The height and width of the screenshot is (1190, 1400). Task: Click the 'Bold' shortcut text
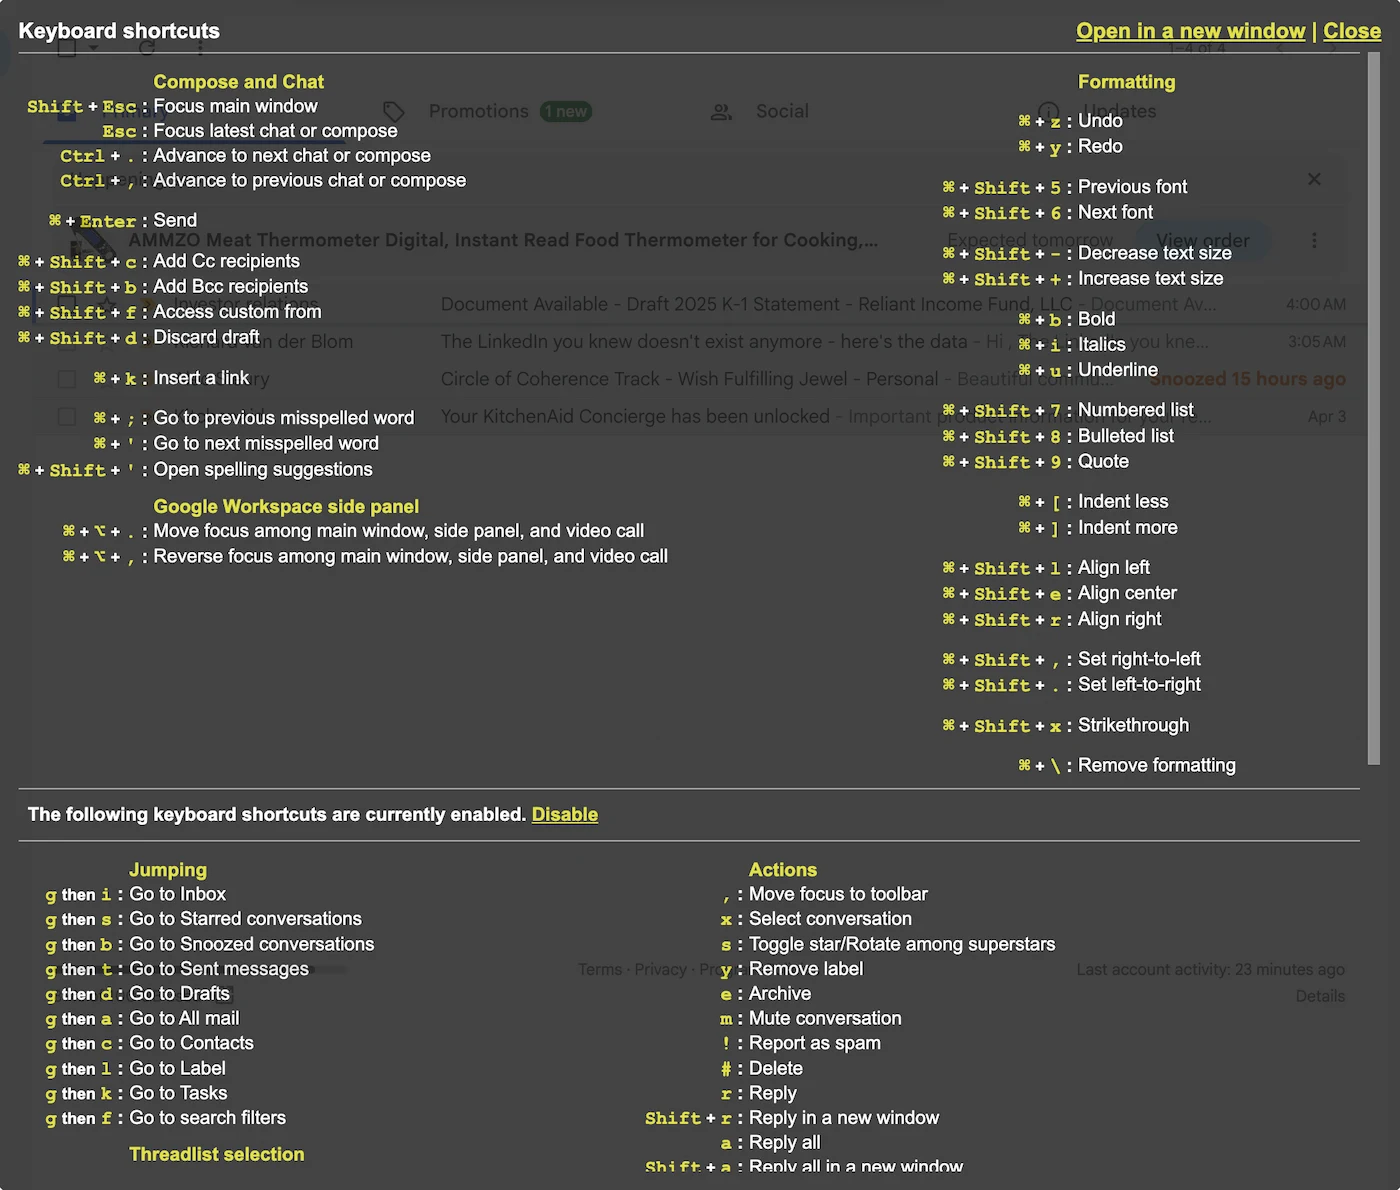tap(1096, 319)
